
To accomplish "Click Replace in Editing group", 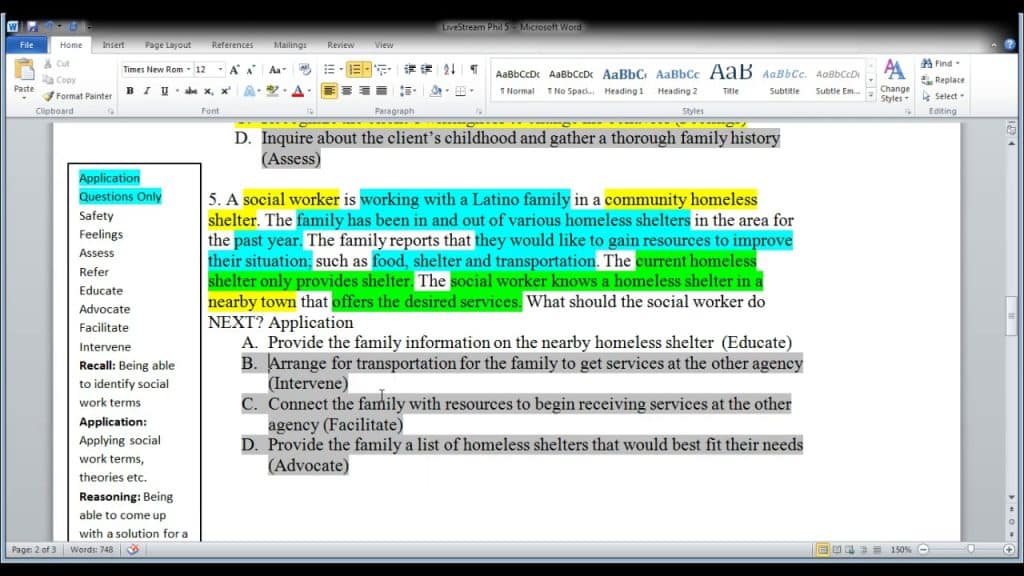I will coord(942,80).
